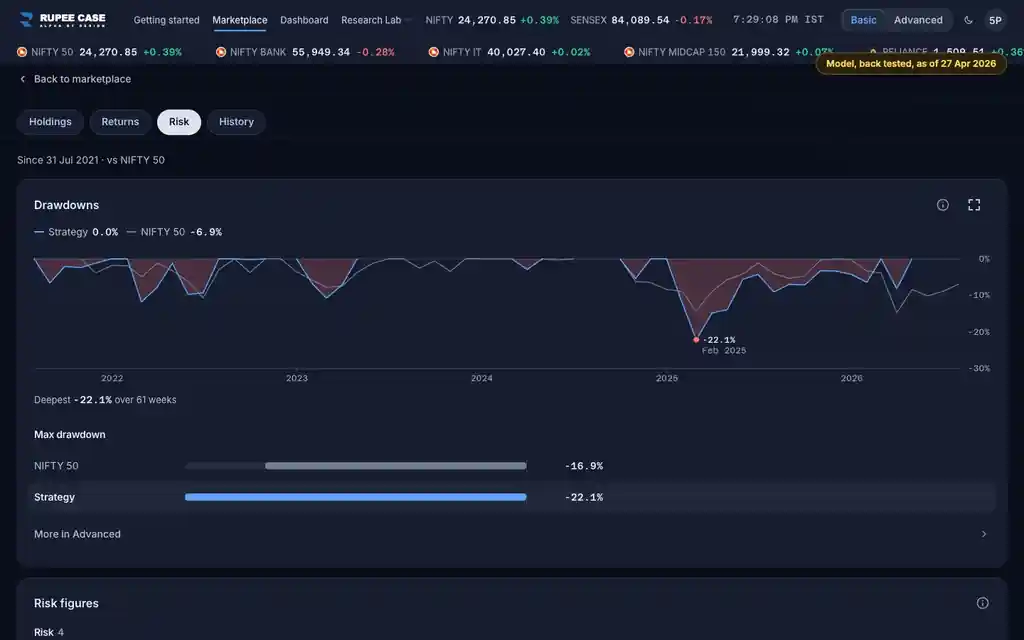Click the 'Deepest -22.1% over 61 weeks' text
Image resolution: width=1024 pixels, height=640 pixels.
point(105,400)
